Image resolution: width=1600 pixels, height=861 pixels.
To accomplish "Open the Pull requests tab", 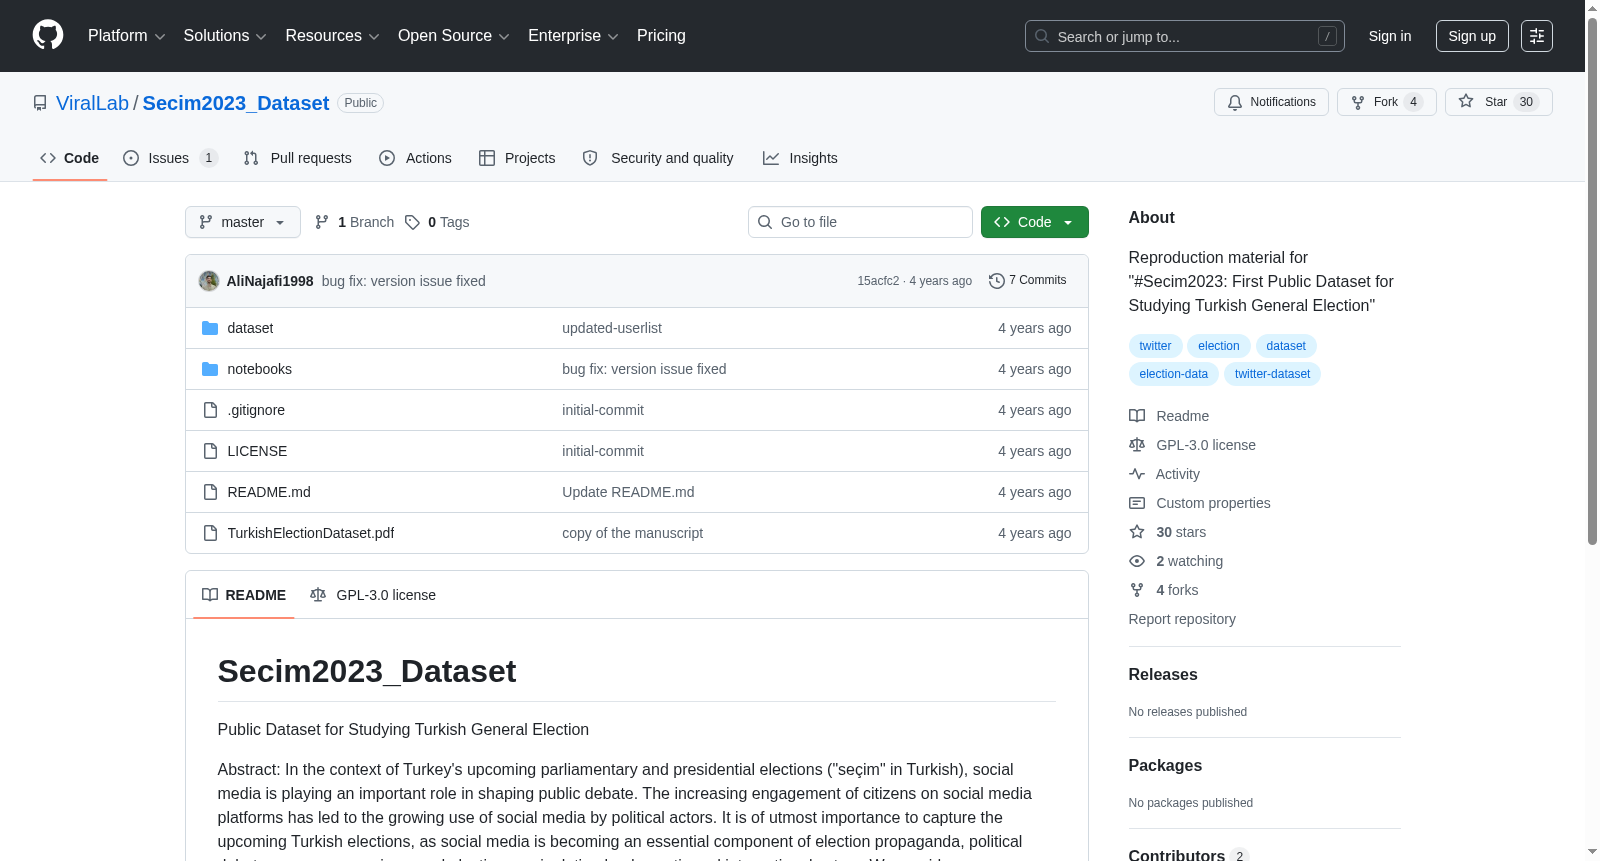I will click(x=298, y=158).
